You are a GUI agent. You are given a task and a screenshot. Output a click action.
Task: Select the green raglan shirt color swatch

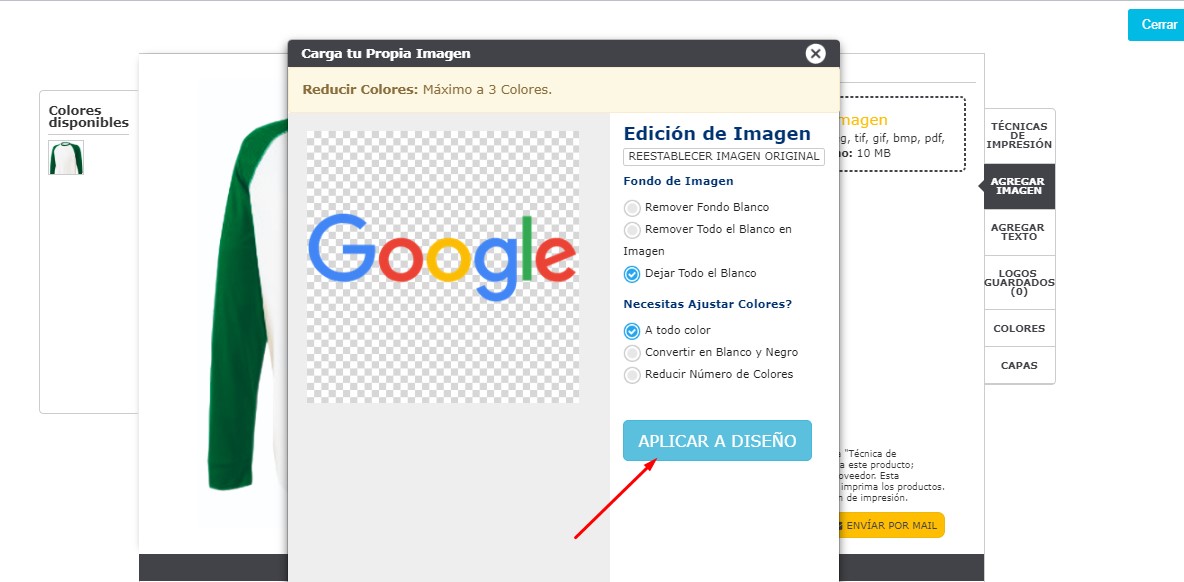(x=66, y=157)
